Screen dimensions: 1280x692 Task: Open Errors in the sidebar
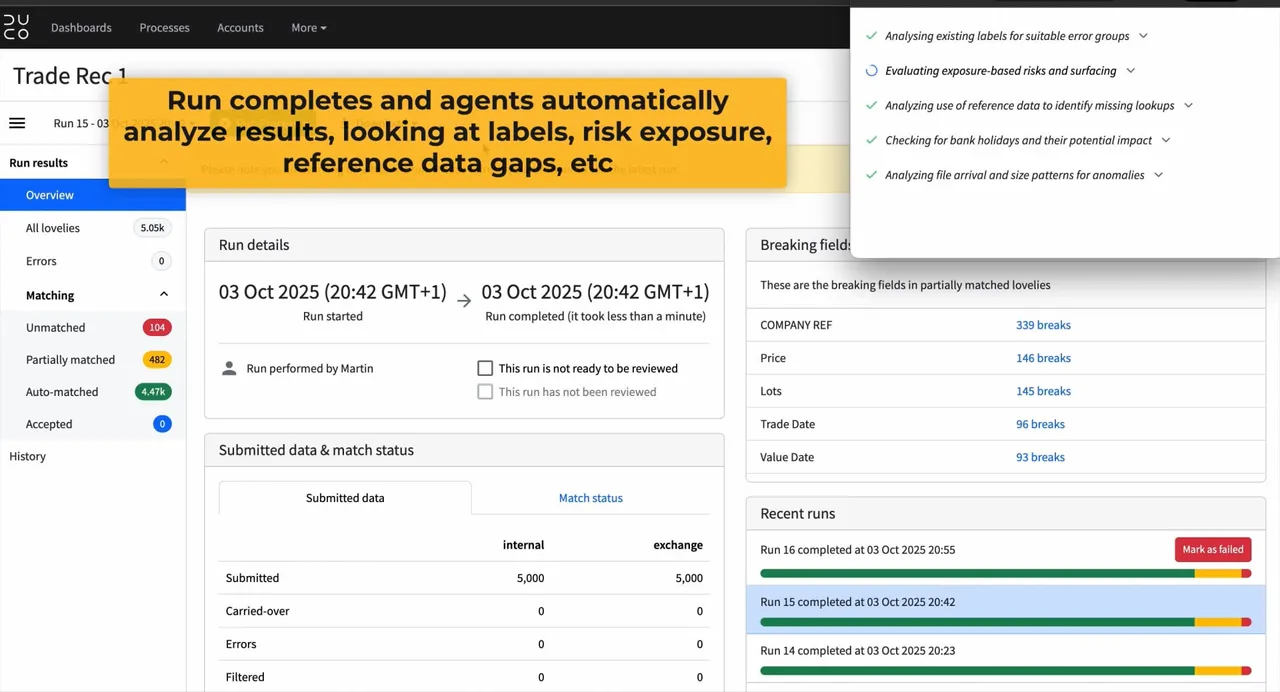coord(41,261)
